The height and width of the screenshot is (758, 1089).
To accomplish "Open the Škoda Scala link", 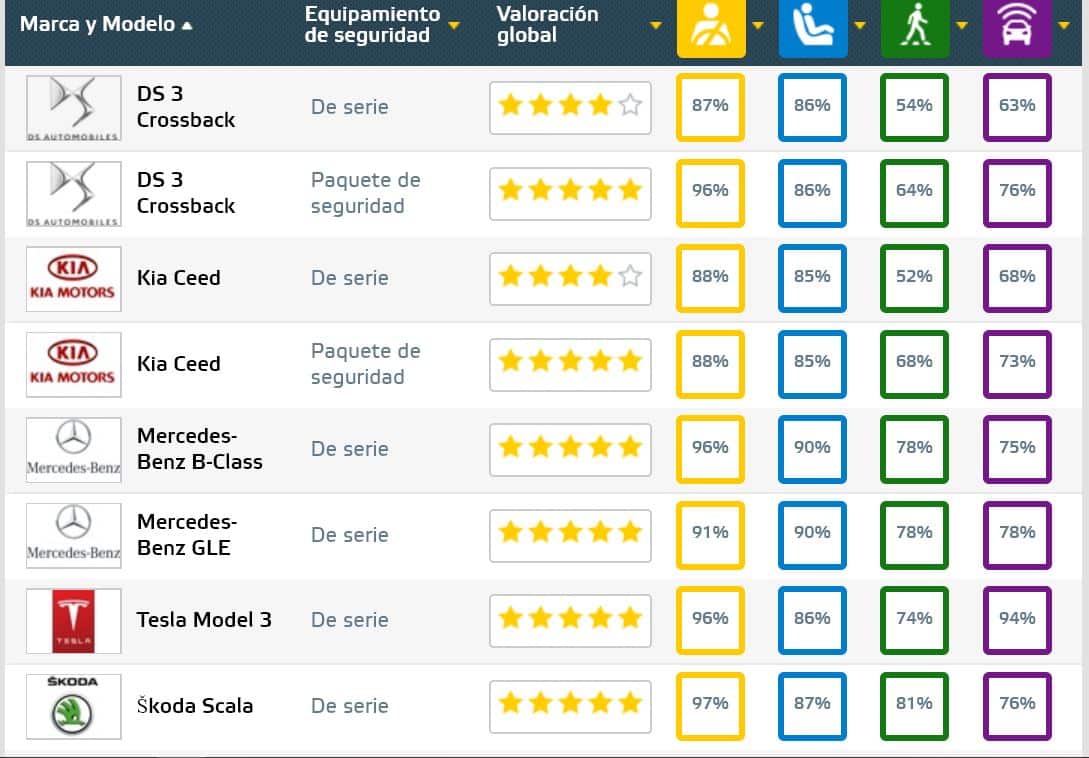I will 195,705.
